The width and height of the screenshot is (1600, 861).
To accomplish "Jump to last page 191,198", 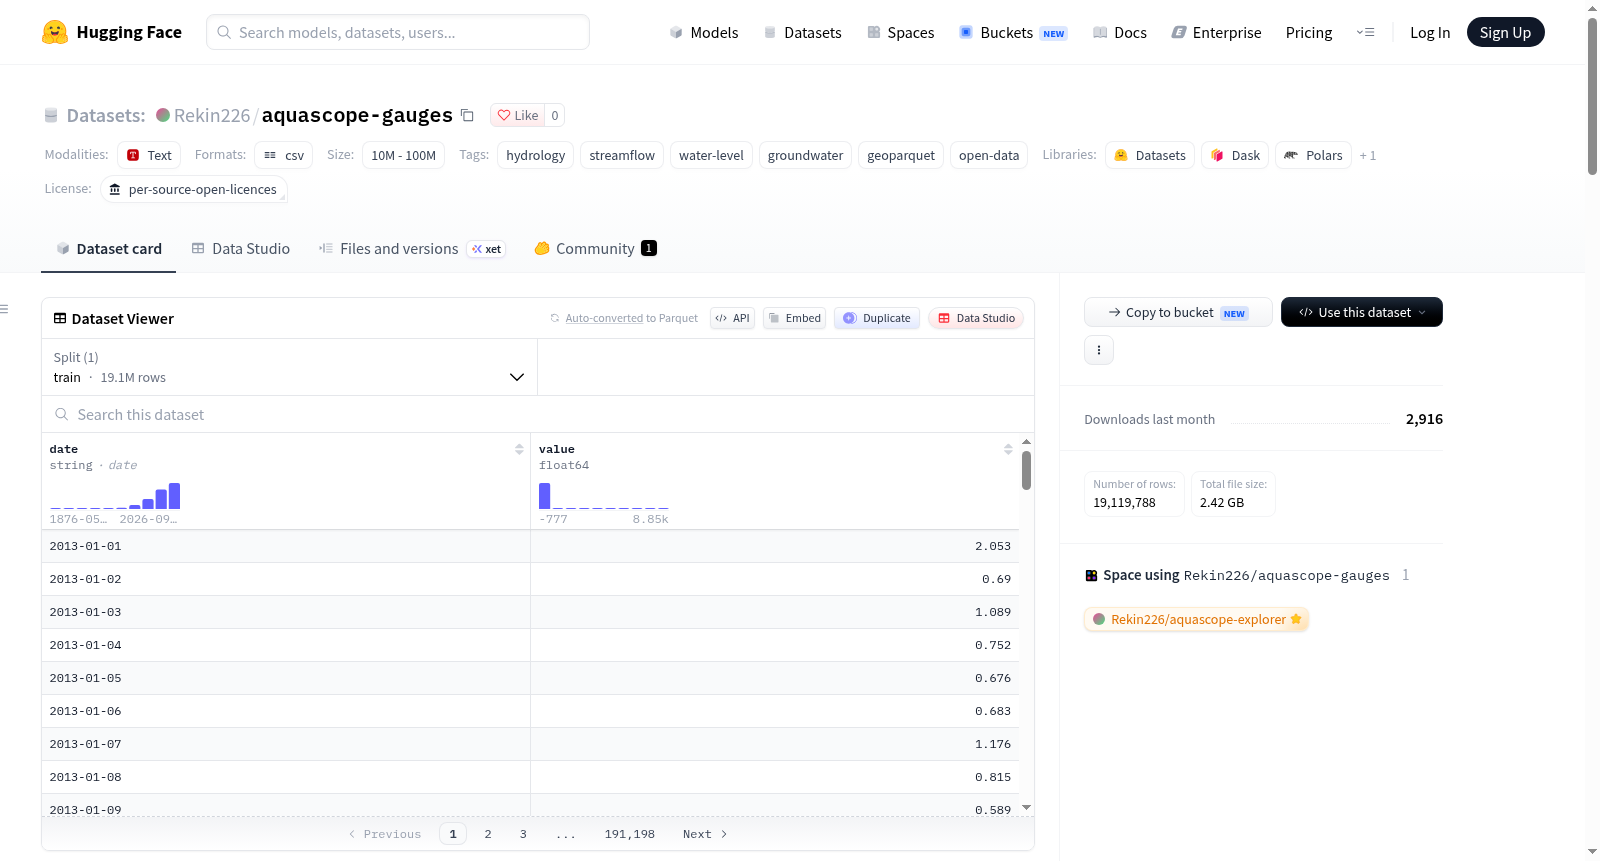I will [630, 834].
